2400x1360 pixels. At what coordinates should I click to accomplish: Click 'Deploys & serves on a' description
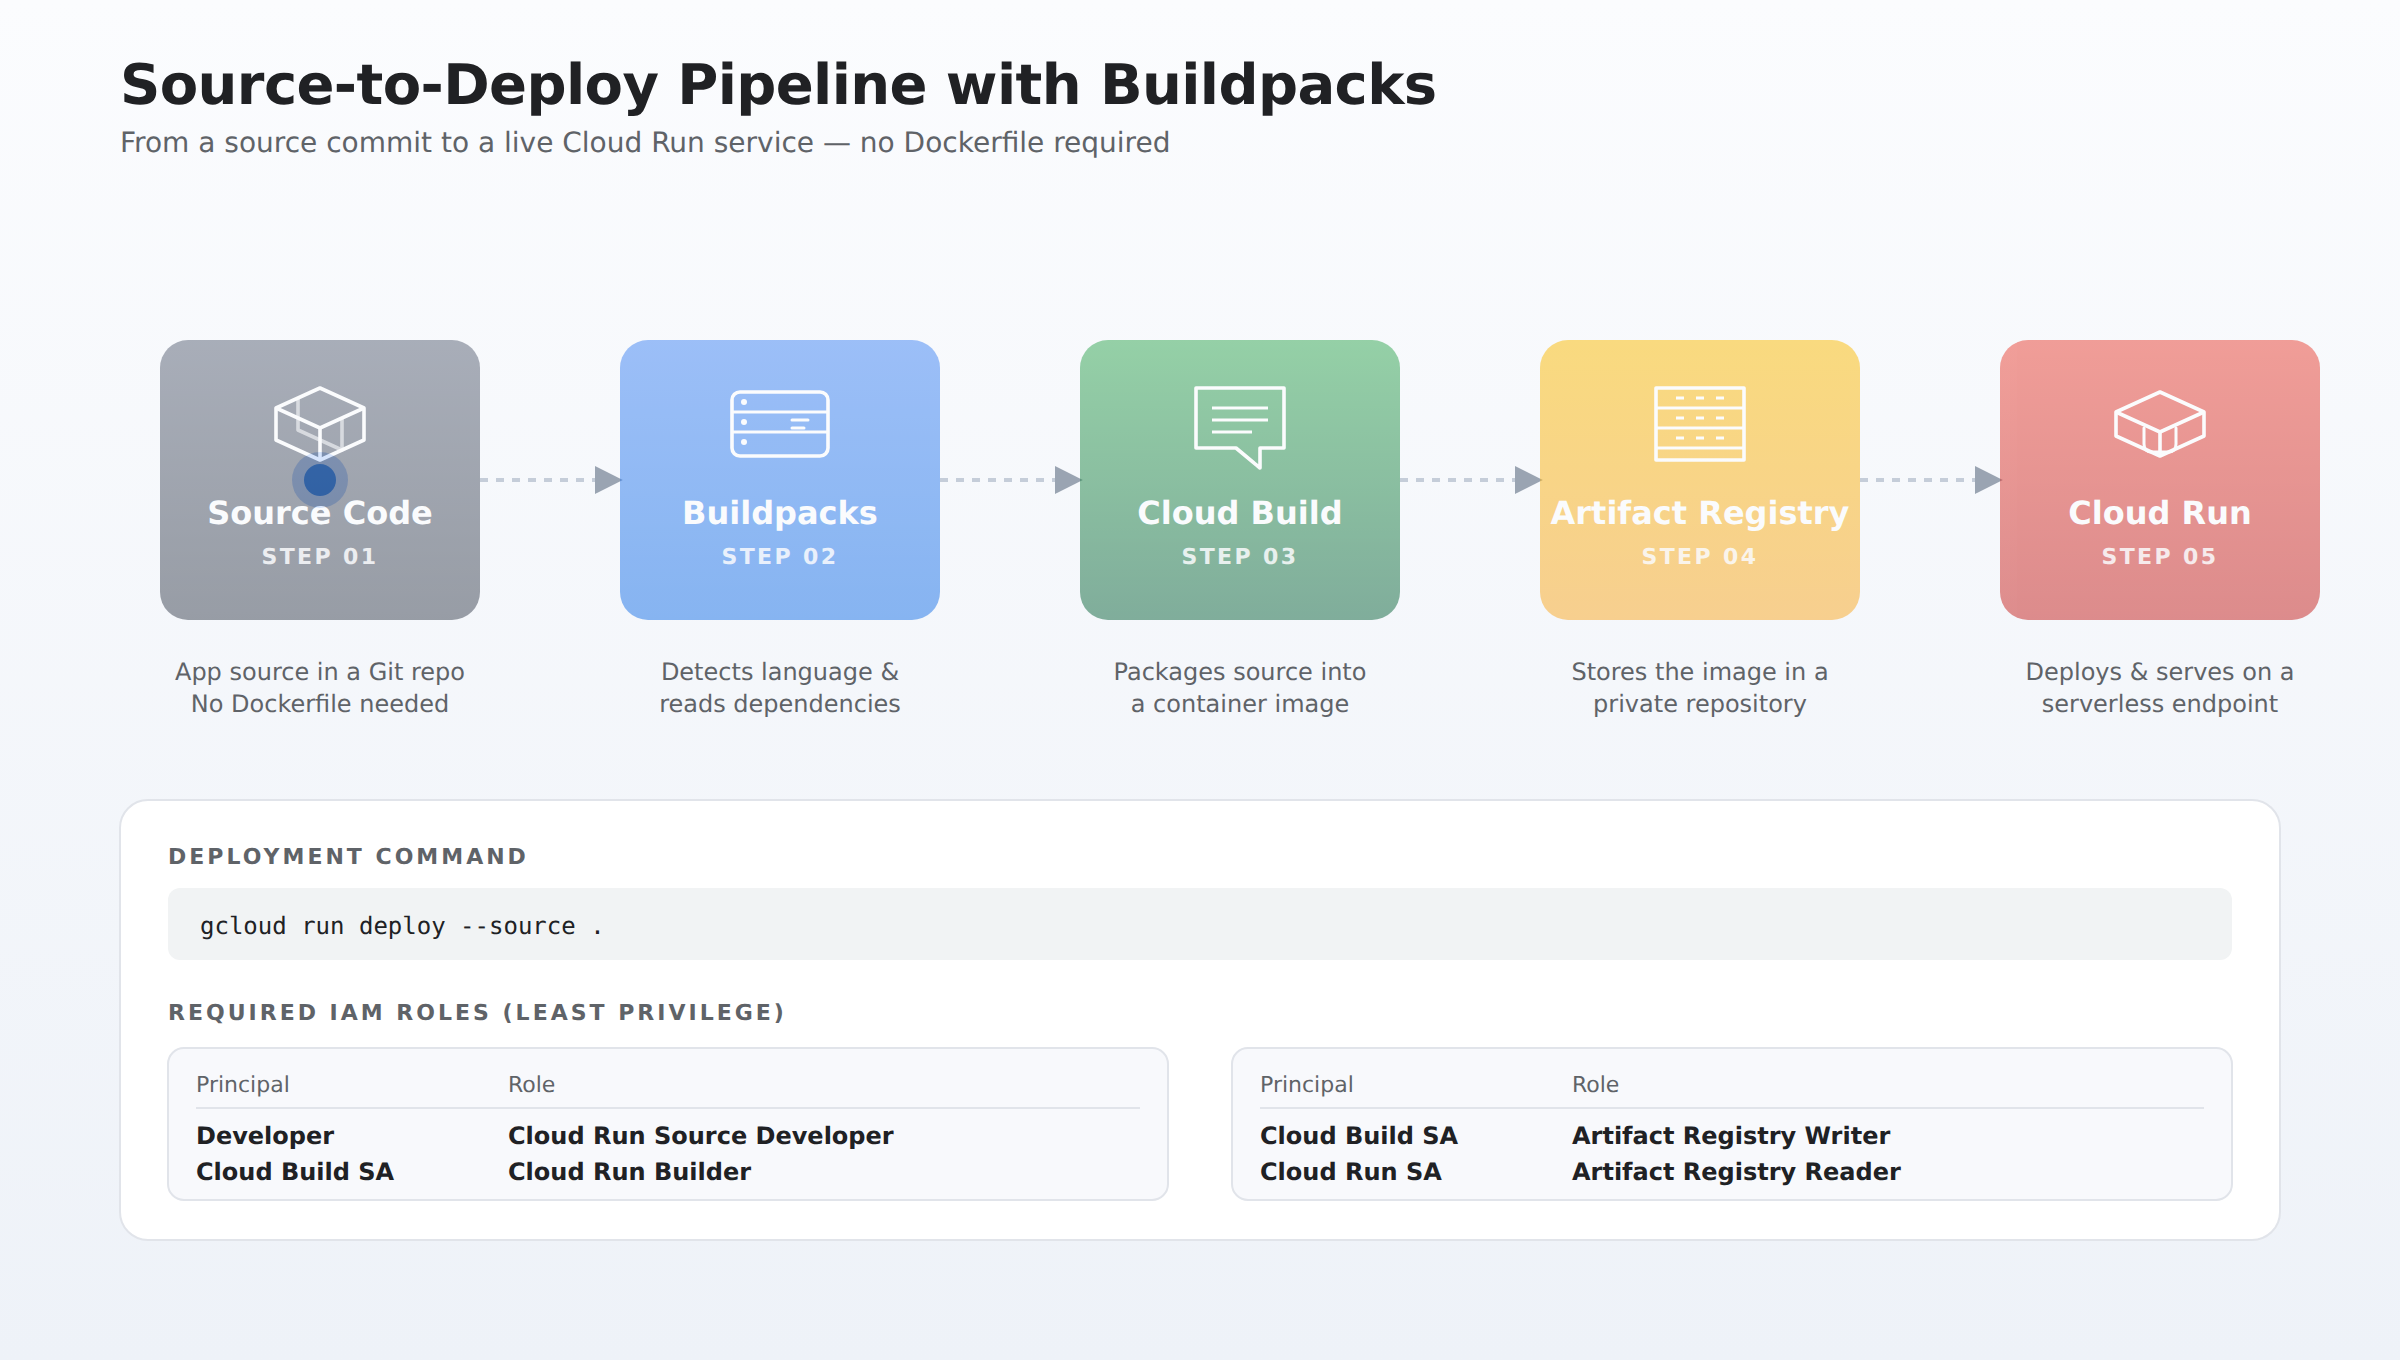coord(2160,672)
